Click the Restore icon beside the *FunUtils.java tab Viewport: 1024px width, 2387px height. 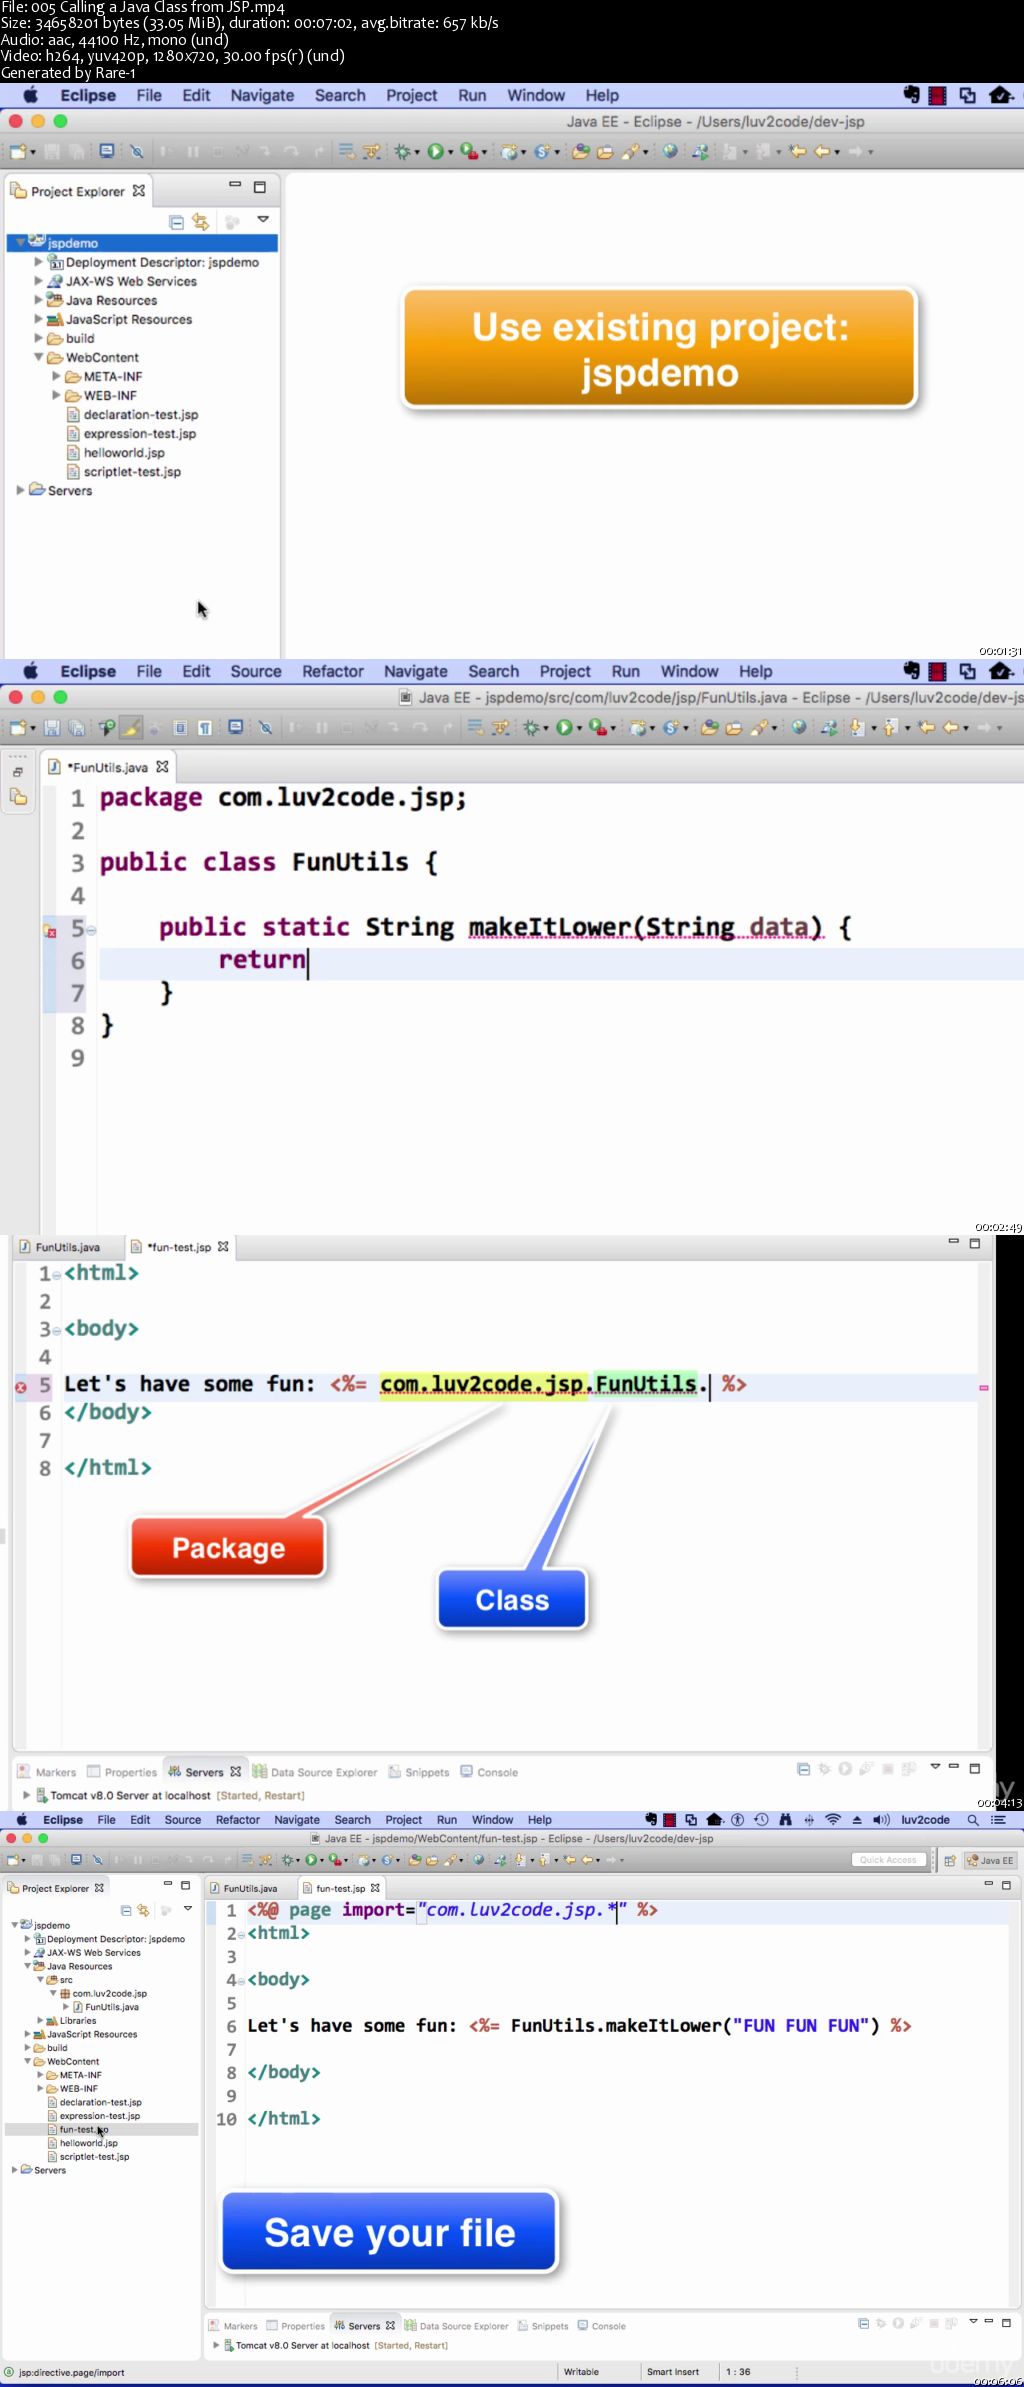pos(18,772)
